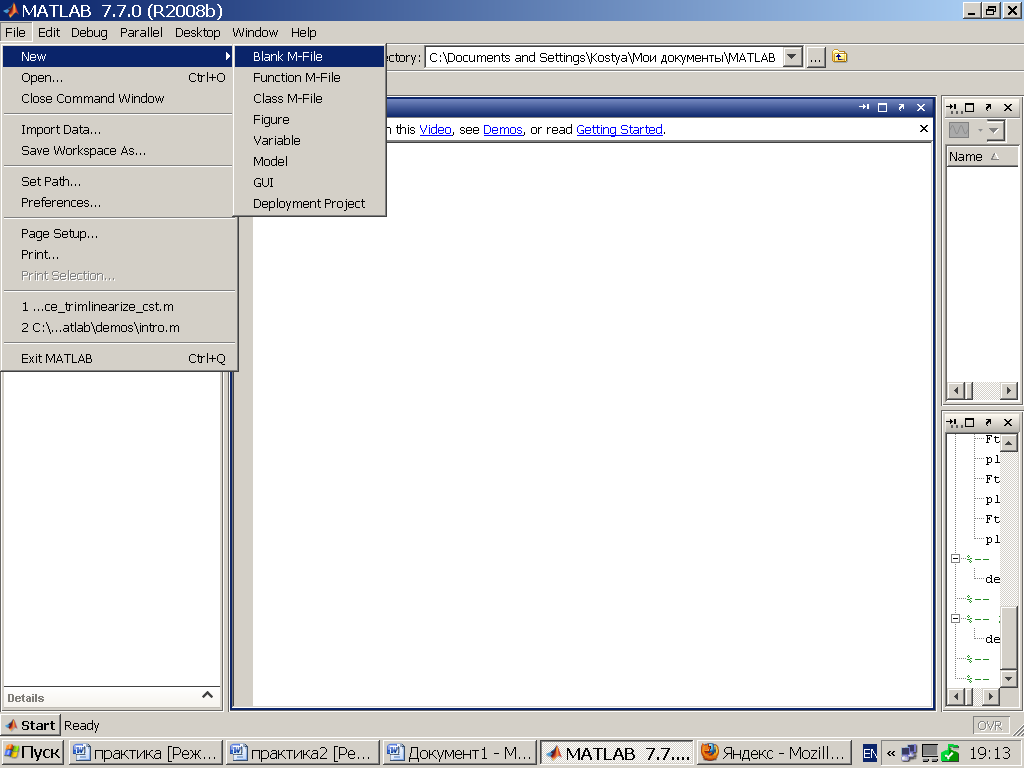Open the Demos link

tap(503, 129)
